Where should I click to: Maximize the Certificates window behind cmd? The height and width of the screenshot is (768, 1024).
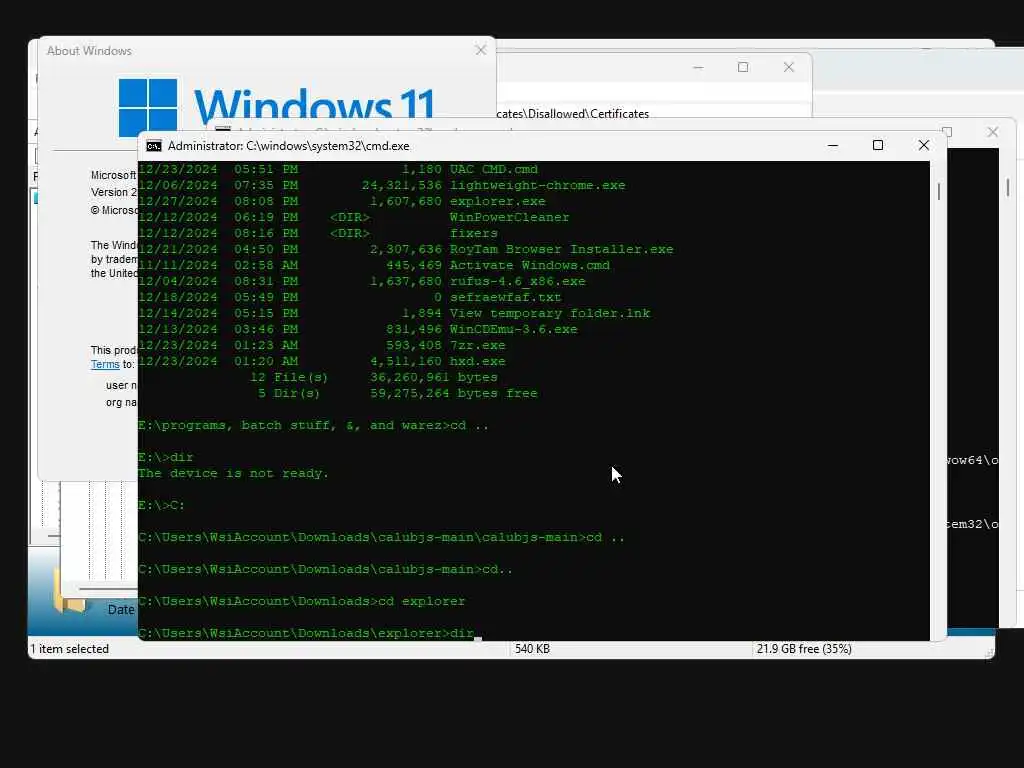click(x=743, y=67)
